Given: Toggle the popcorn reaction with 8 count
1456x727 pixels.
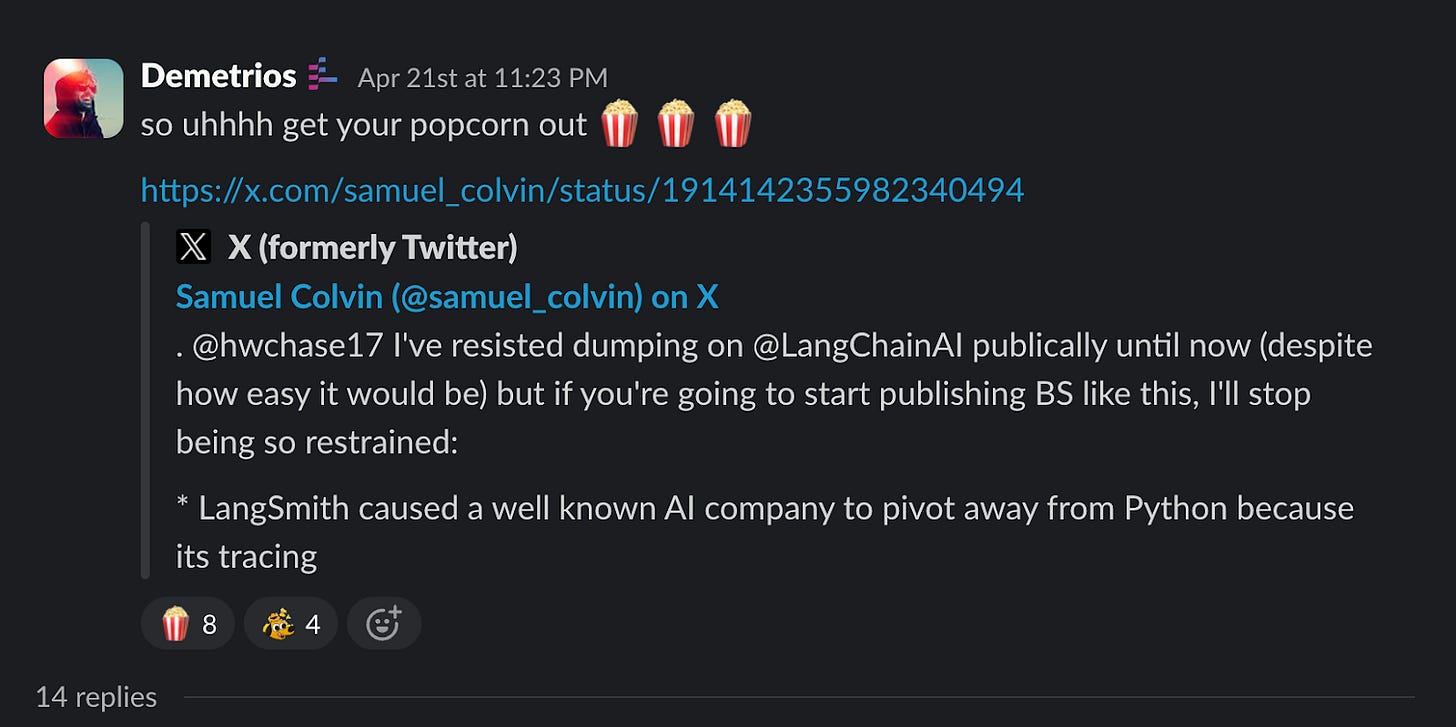Looking at the screenshot, I should point(188,622).
